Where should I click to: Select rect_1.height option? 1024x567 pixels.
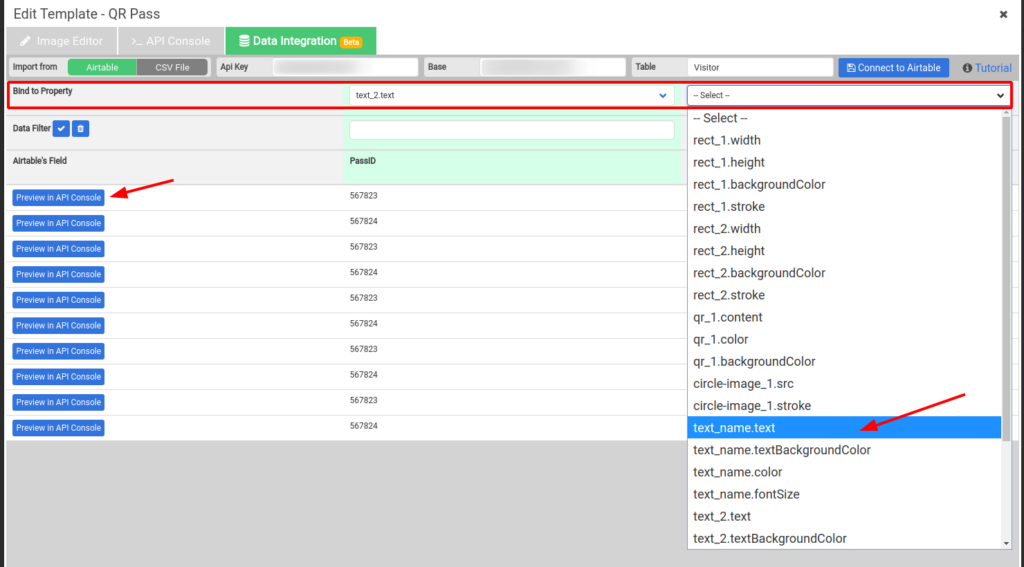(844, 163)
